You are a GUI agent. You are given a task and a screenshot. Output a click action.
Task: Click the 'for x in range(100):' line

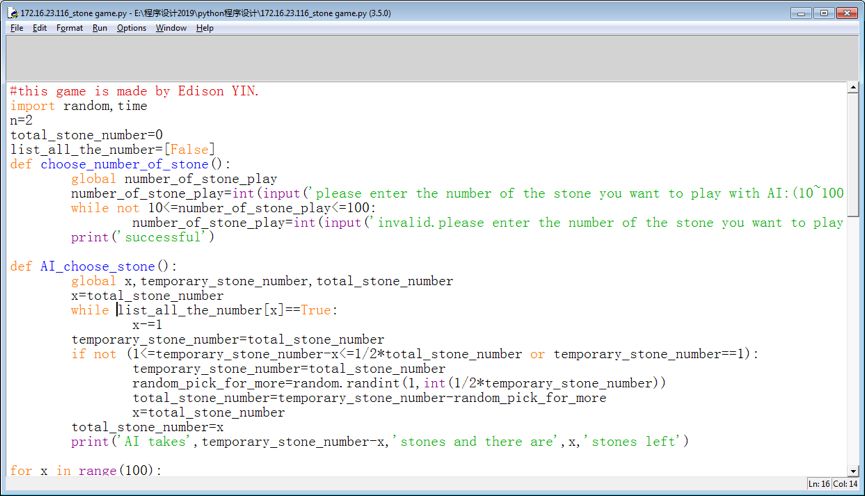pyautogui.click(x=86, y=470)
